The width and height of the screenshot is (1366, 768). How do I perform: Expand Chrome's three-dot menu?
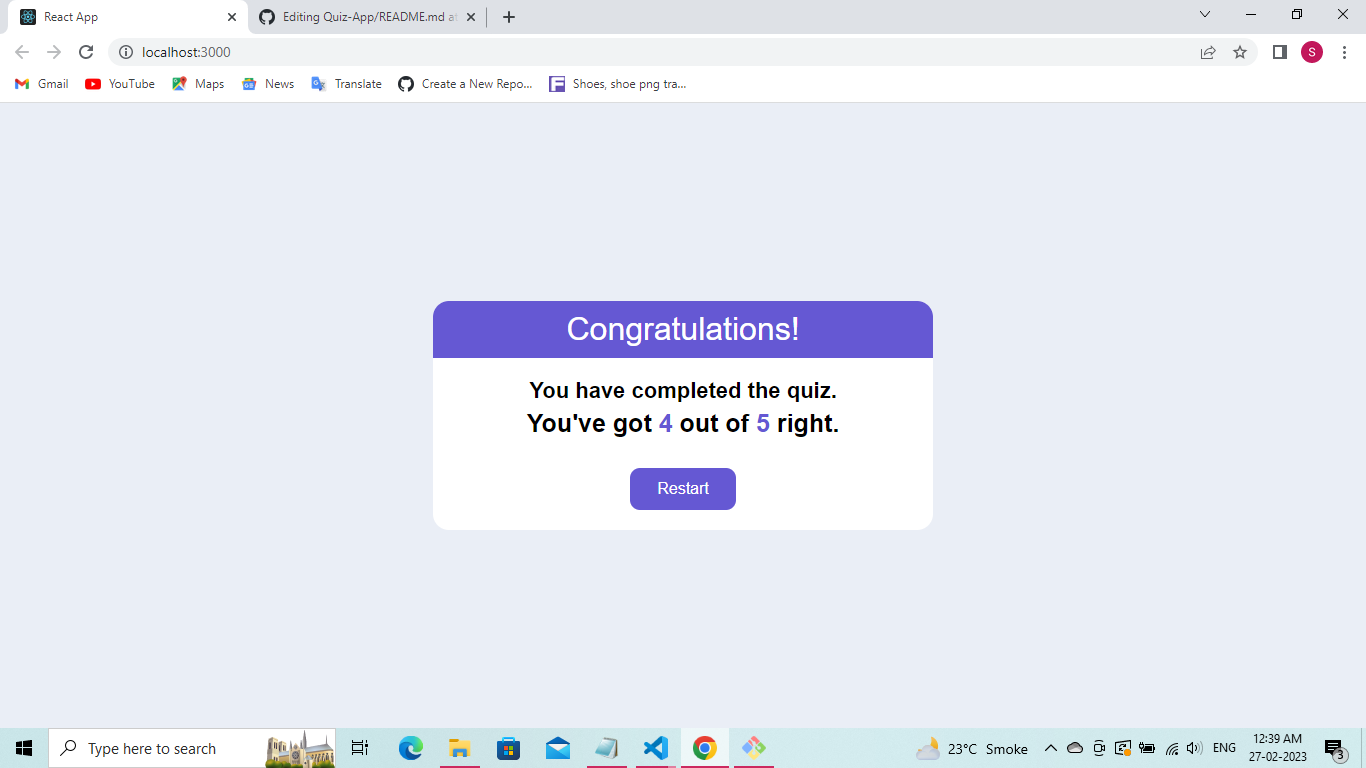click(x=1344, y=52)
